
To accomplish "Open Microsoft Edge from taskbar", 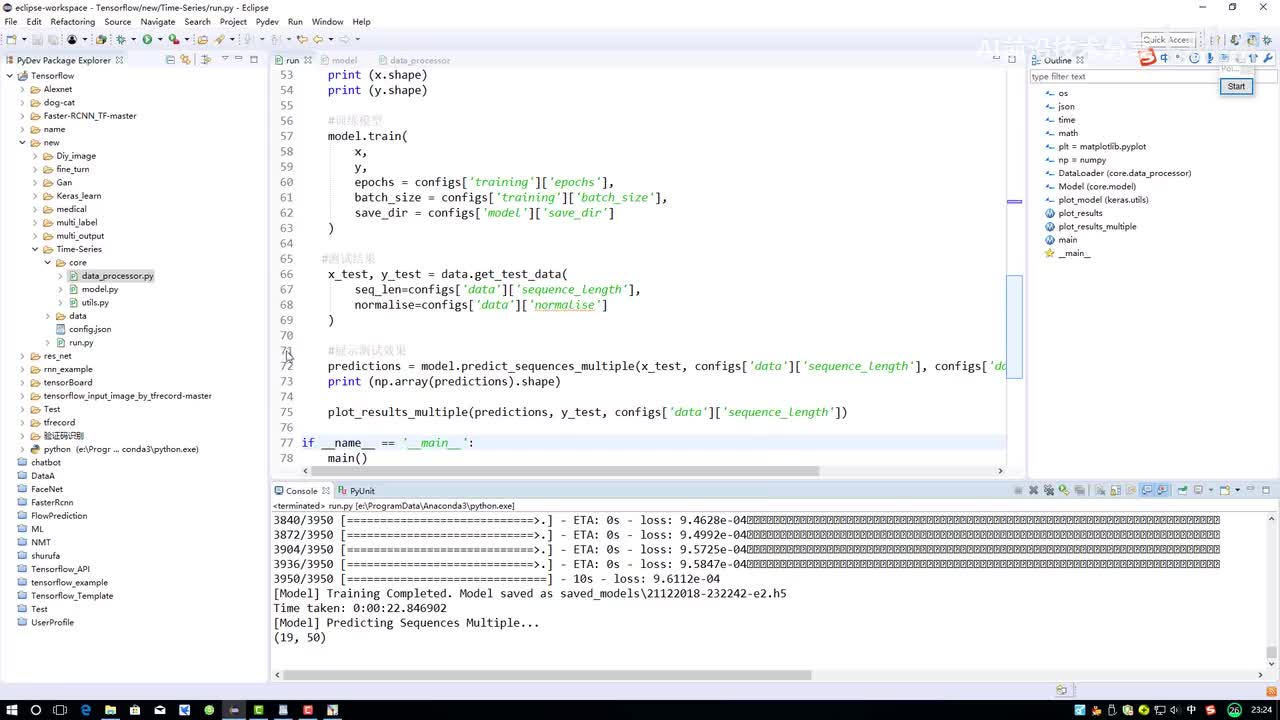I will [86, 710].
